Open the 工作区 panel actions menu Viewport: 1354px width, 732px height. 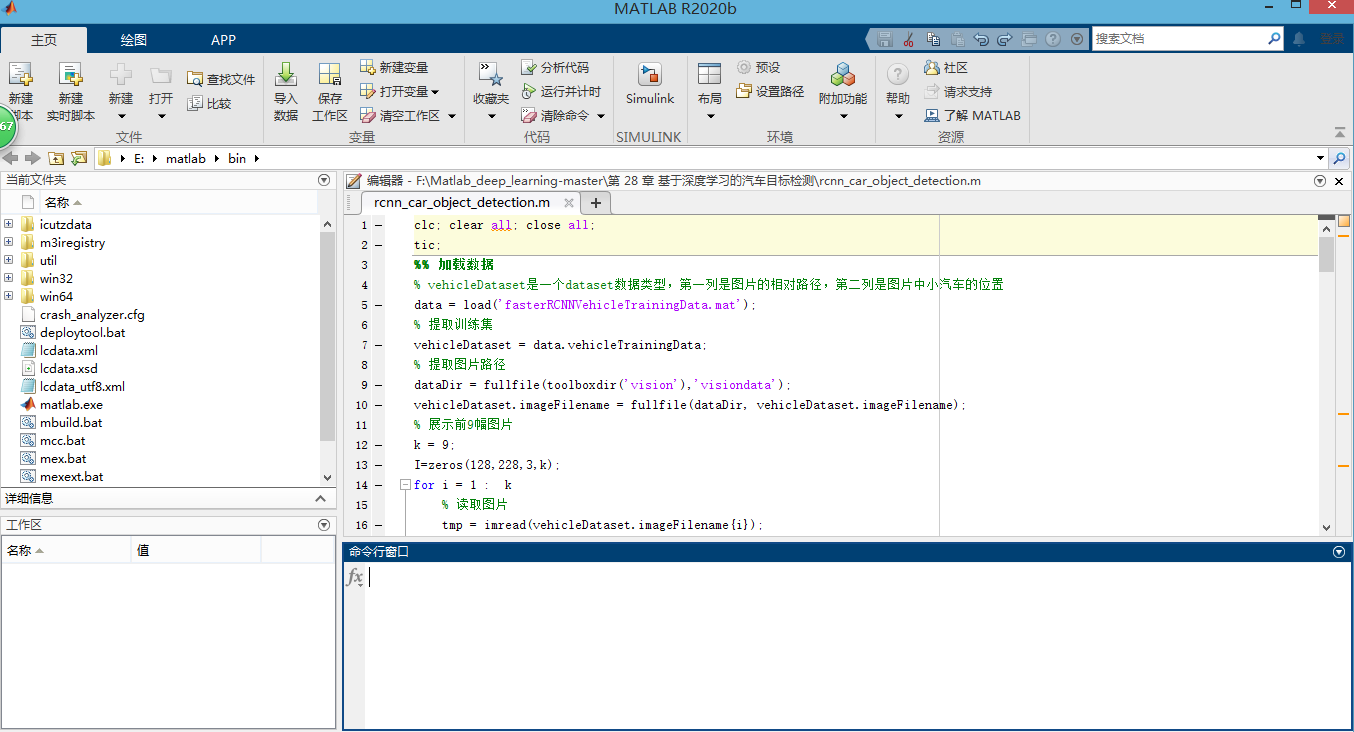point(324,524)
